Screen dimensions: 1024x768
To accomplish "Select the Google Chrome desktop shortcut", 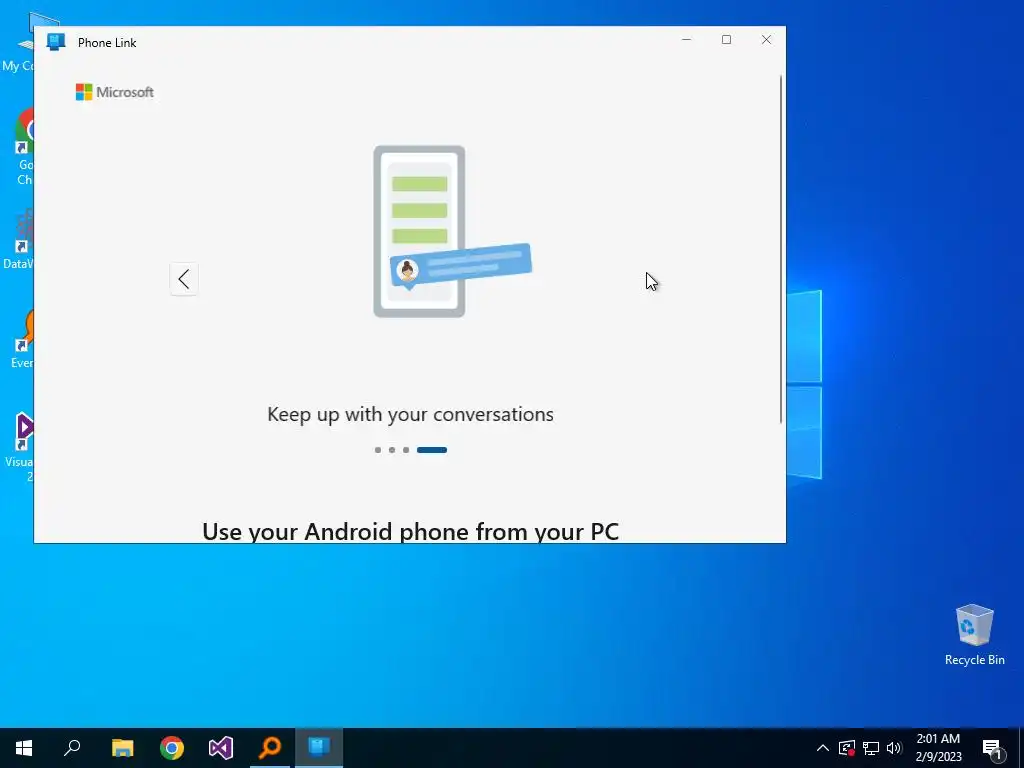I will point(24,147).
